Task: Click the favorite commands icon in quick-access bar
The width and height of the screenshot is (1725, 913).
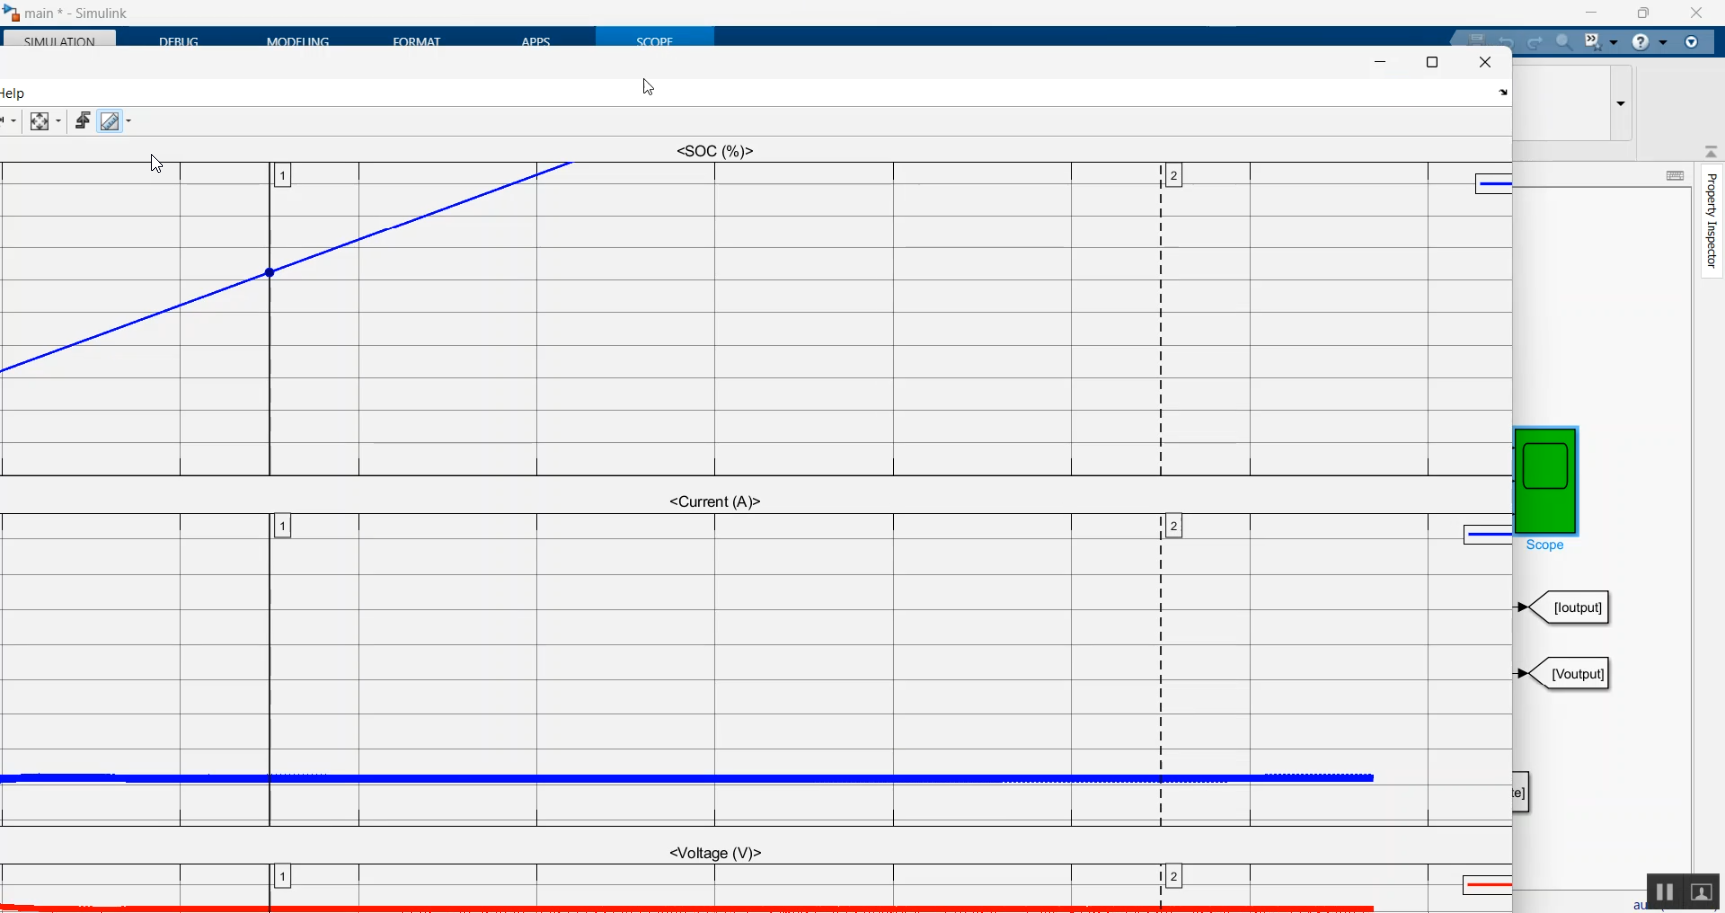Action: [x=1593, y=42]
